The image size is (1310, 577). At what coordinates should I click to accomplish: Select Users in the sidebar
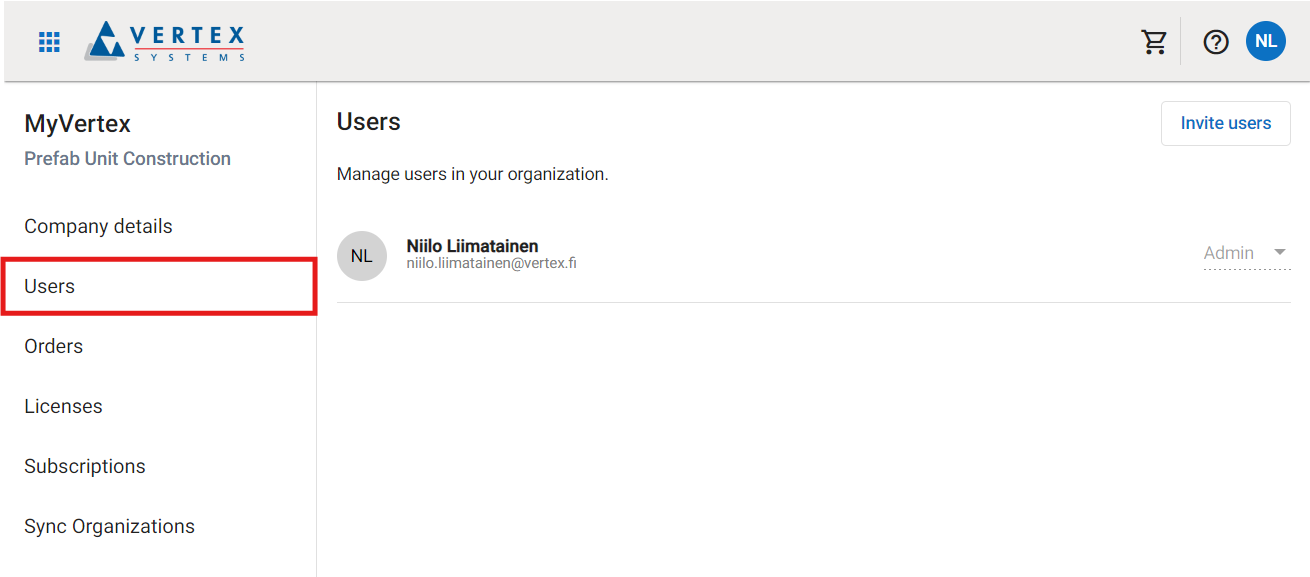(x=159, y=286)
